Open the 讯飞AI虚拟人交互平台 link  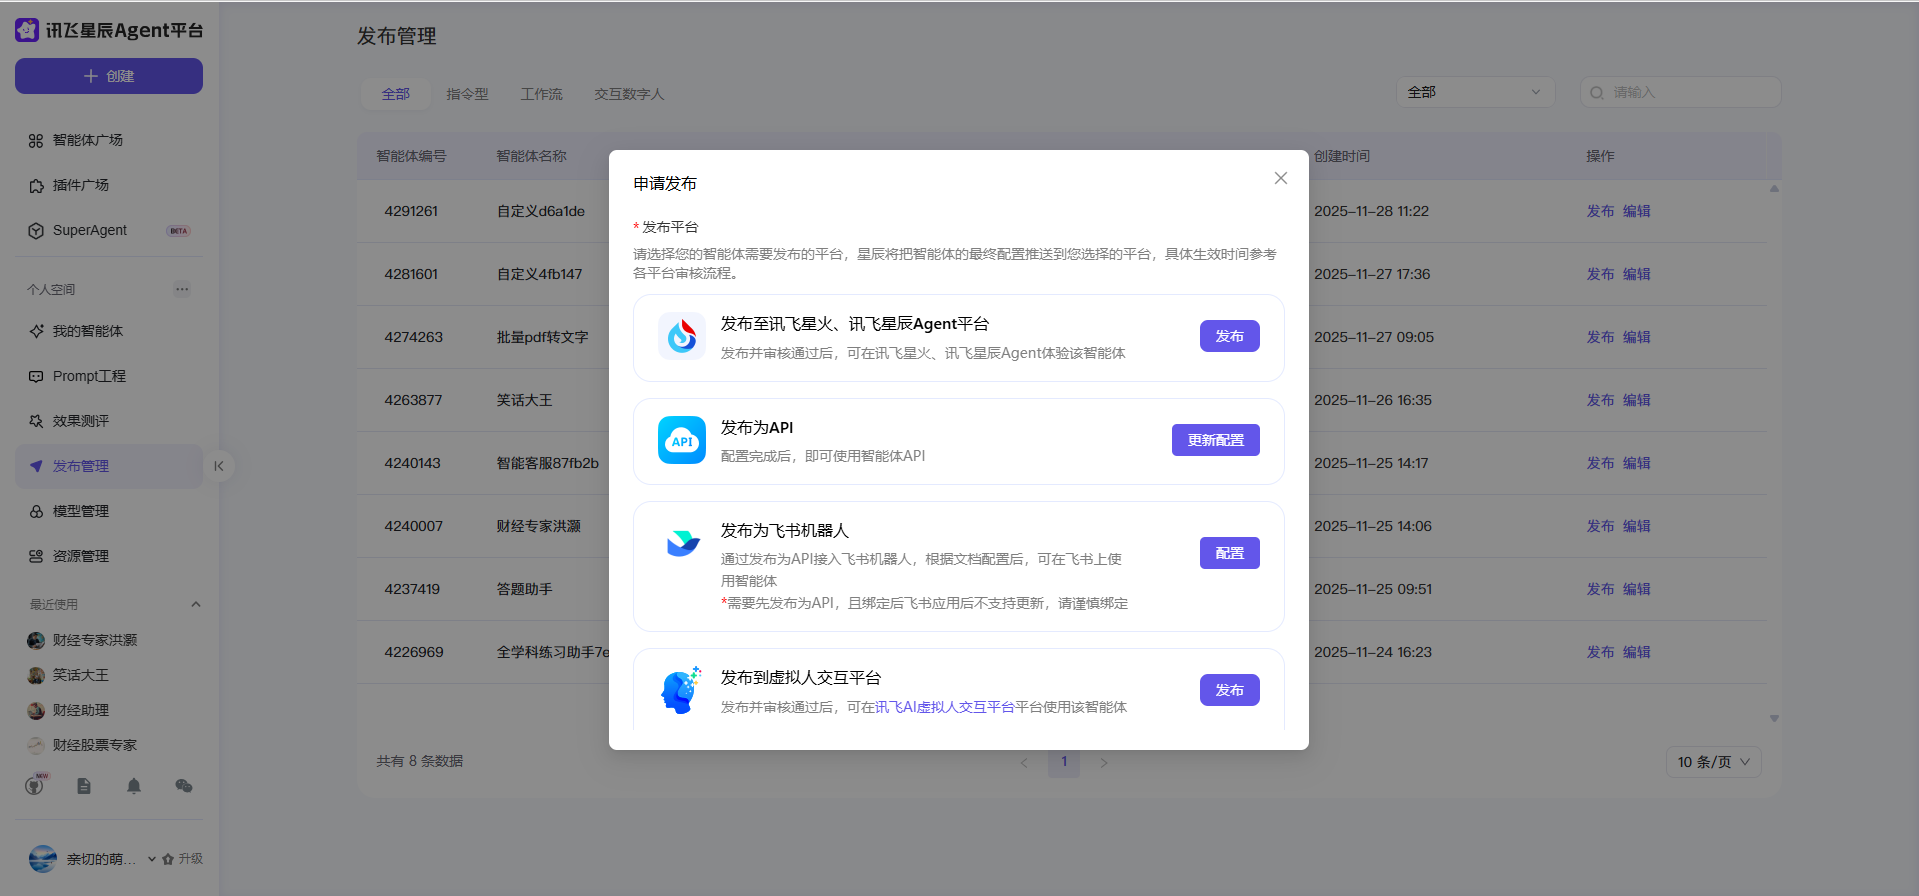(945, 707)
